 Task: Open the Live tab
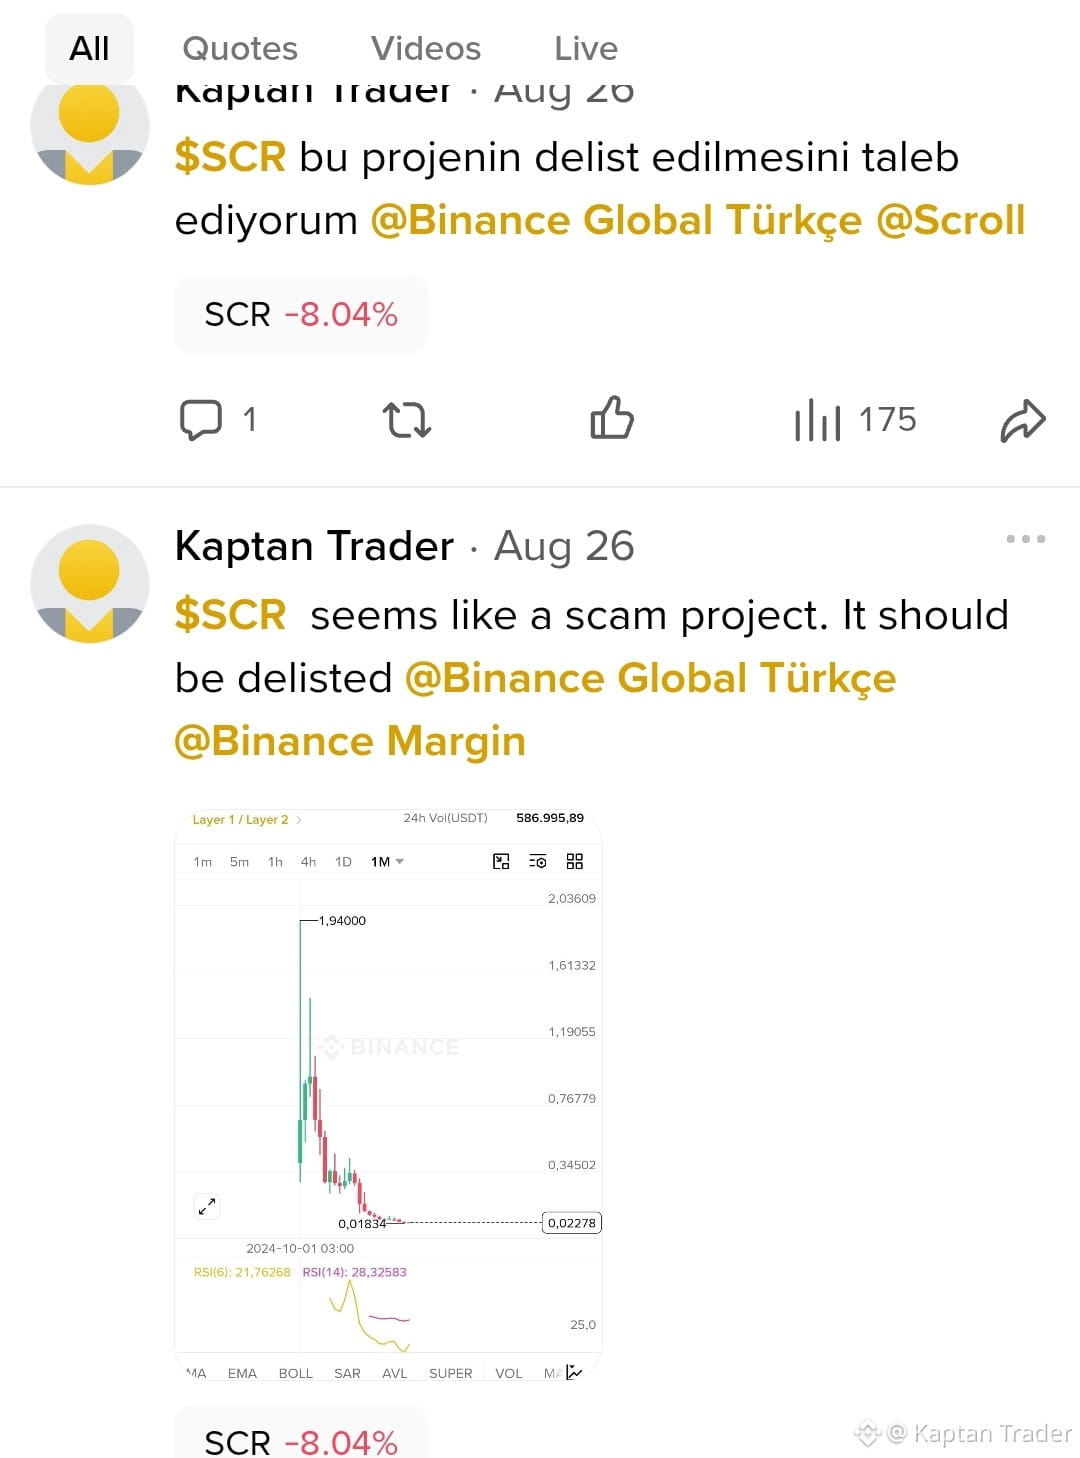pyautogui.click(x=586, y=48)
